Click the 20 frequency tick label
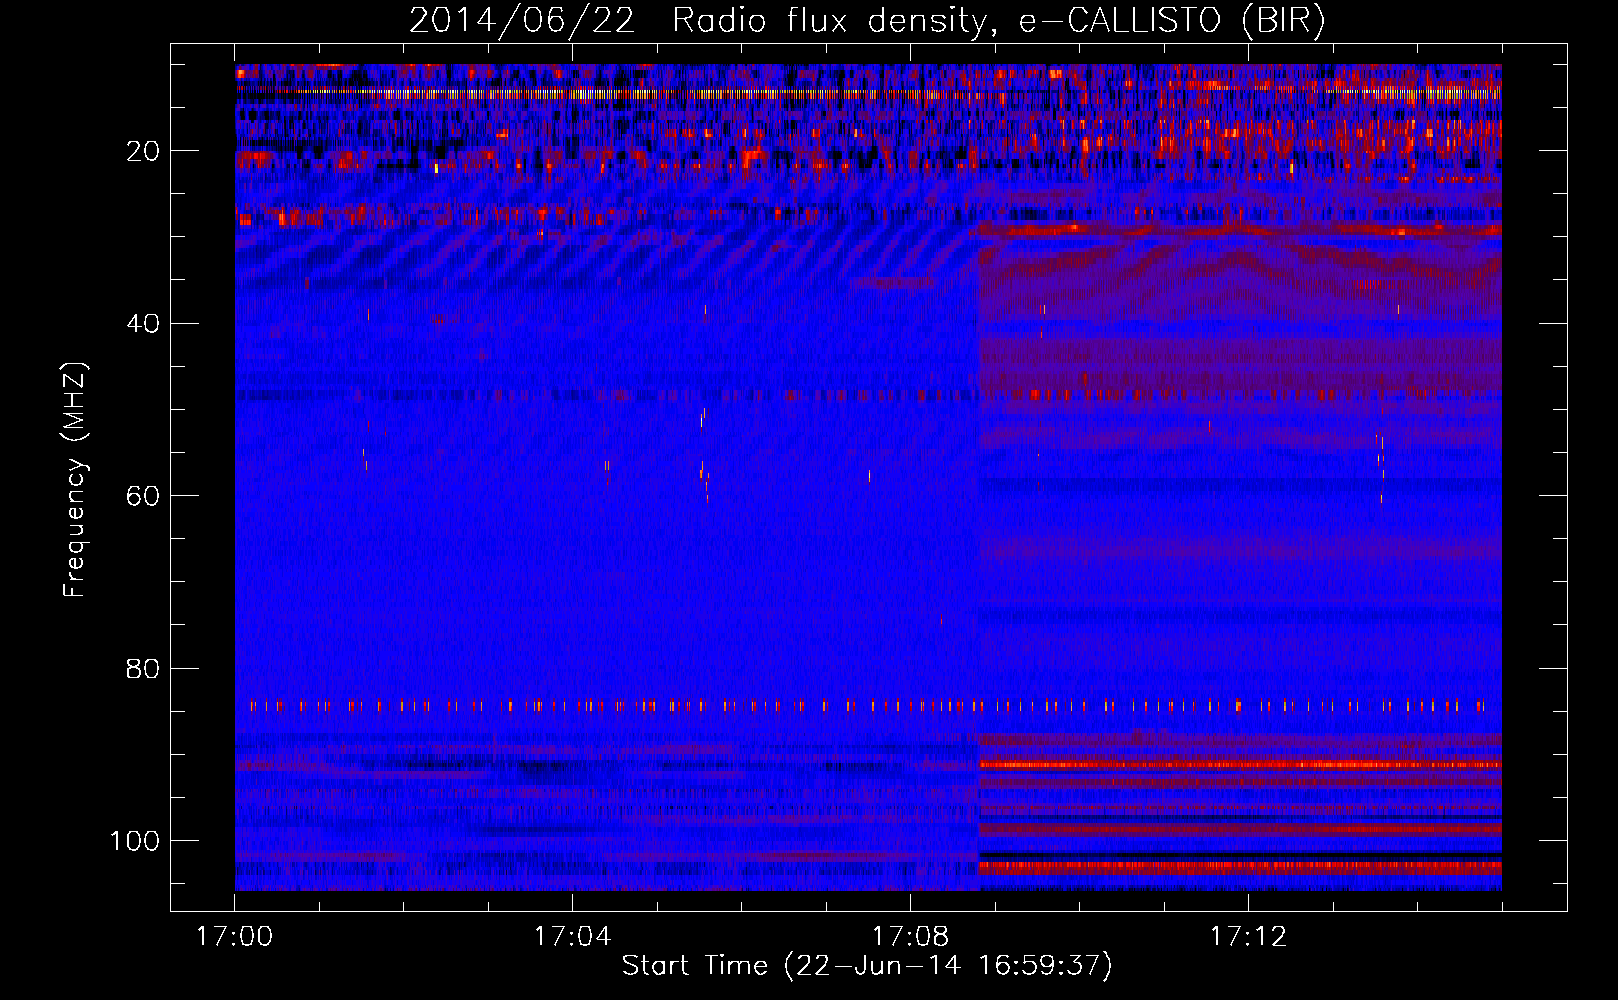The width and height of the screenshot is (1618, 1000). [x=143, y=151]
